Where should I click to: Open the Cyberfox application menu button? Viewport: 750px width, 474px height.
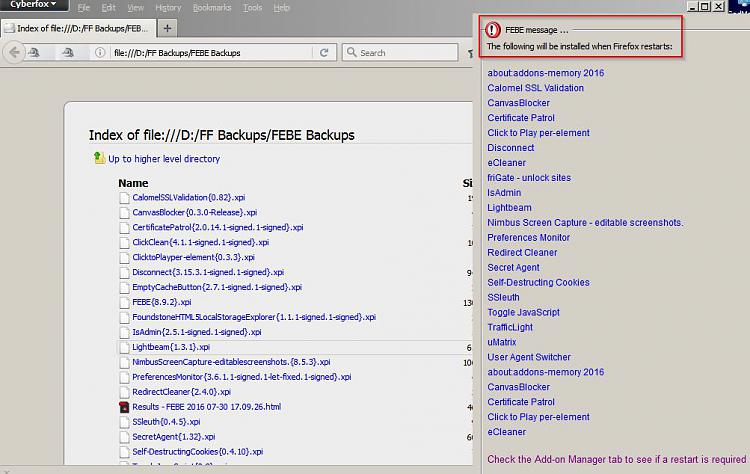(34, 5)
